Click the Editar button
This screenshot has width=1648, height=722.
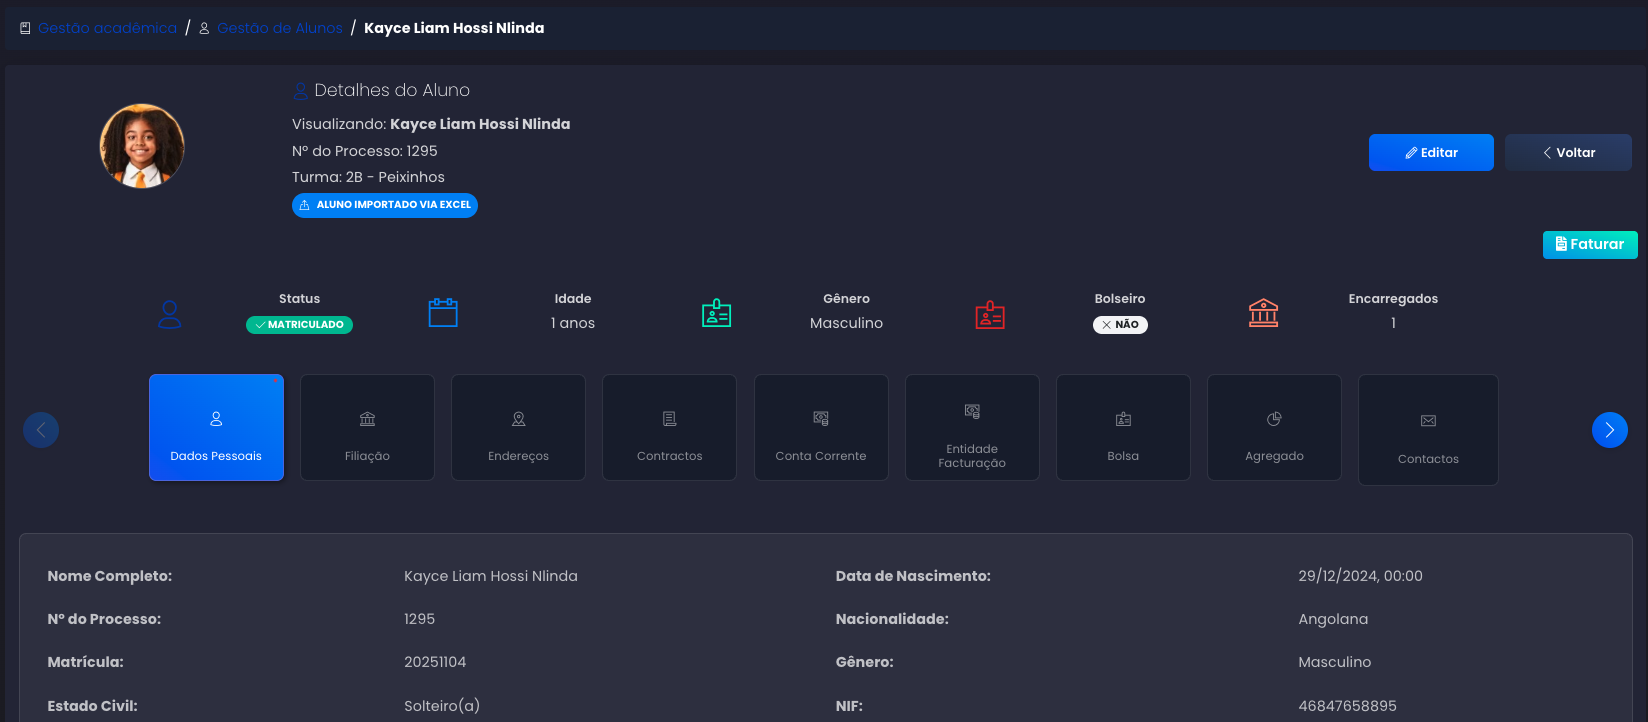pyautogui.click(x=1431, y=153)
